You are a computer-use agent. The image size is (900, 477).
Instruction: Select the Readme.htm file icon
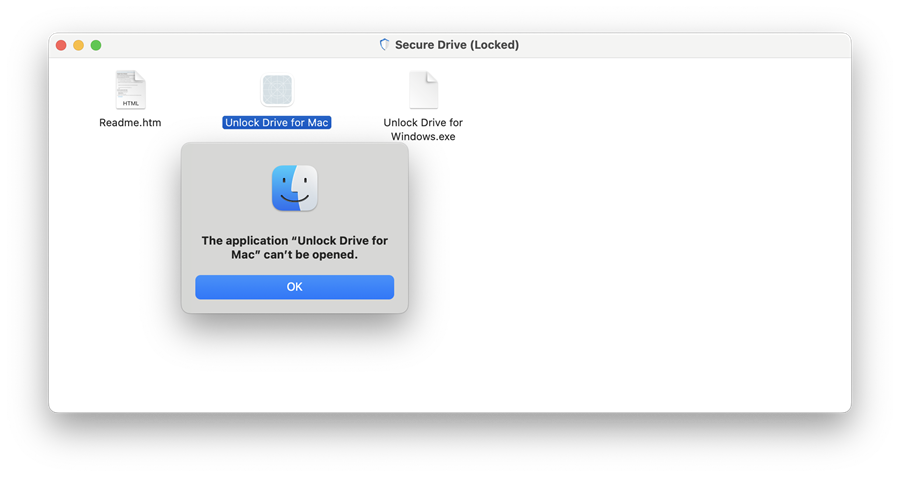130,90
